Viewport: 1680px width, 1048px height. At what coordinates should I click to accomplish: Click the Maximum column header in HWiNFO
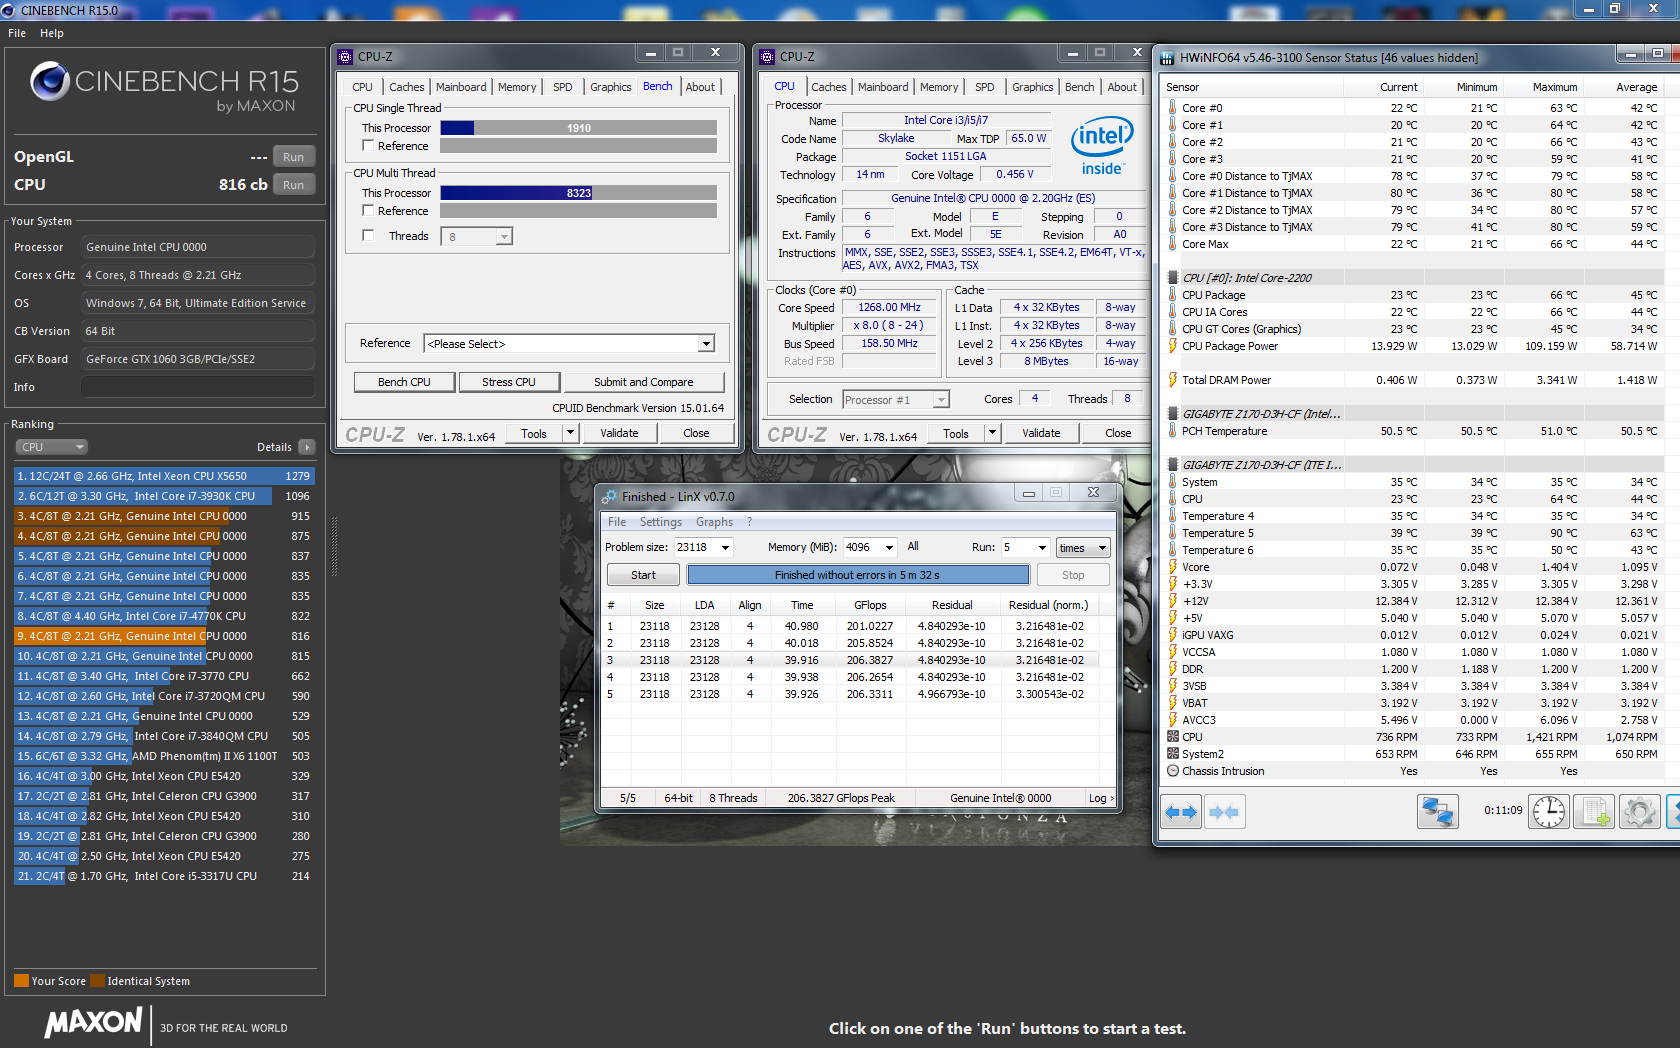click(x=1554, y=87)
